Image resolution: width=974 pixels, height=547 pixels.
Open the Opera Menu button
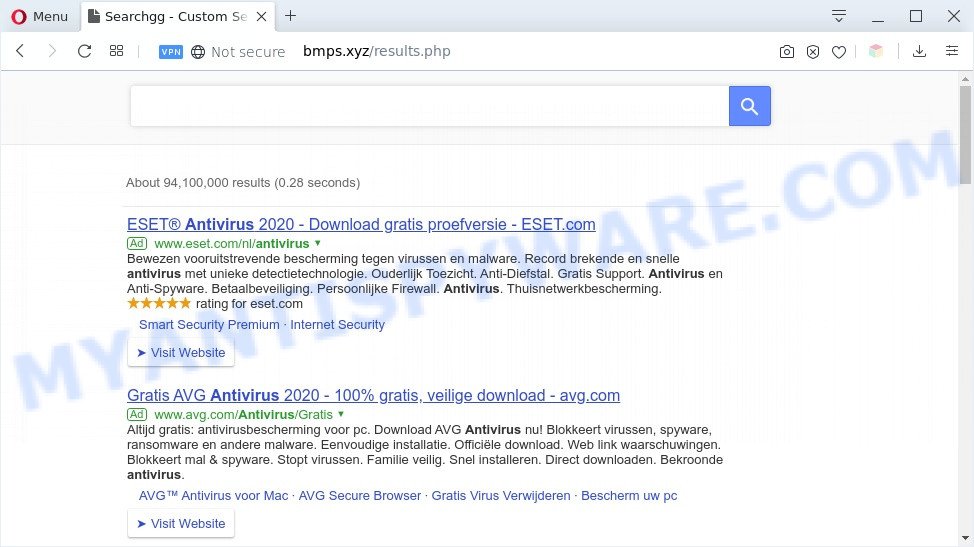(x=40, y=17)
